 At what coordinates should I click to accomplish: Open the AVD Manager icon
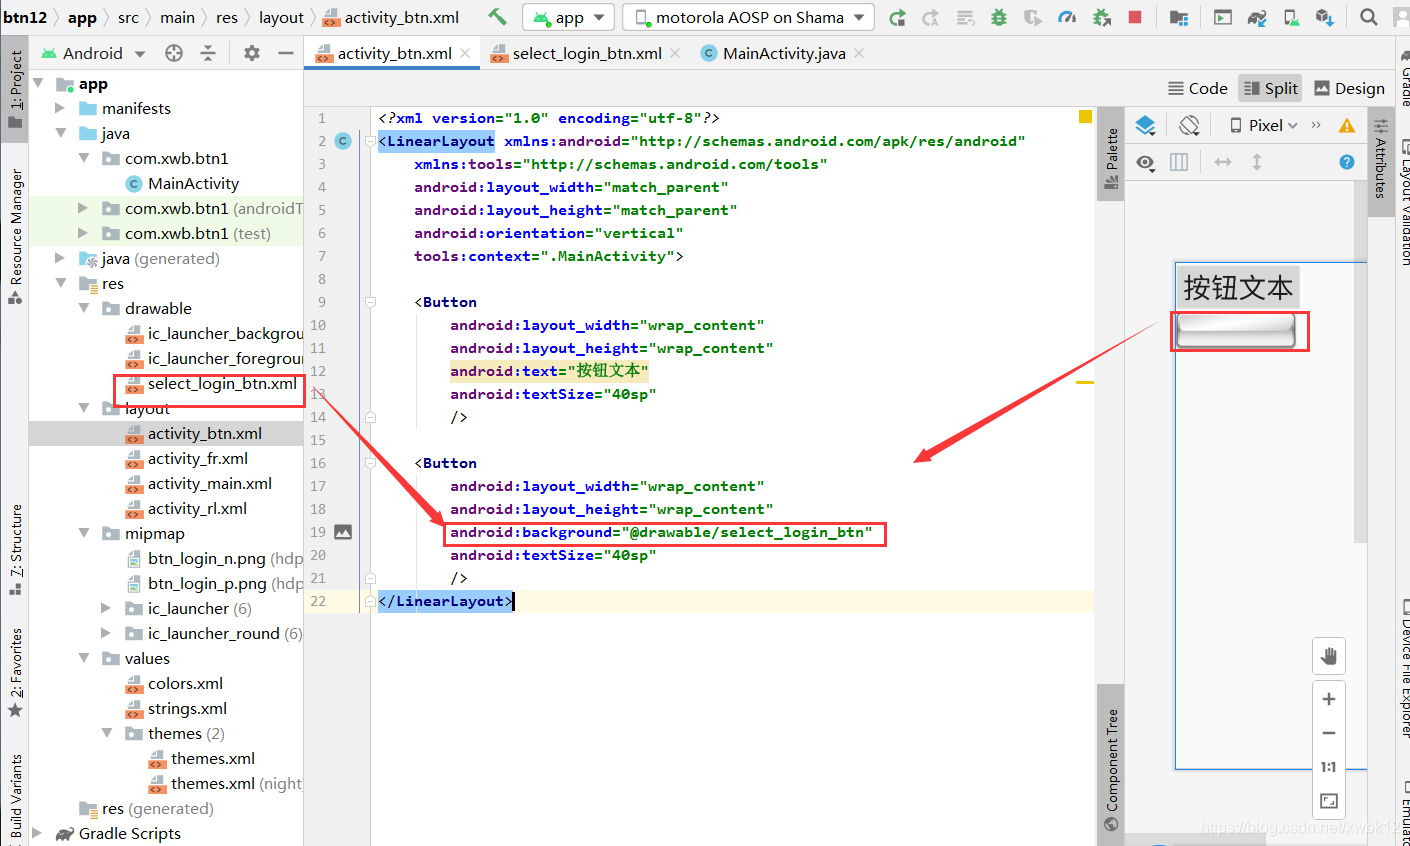pyautogui.click(x=1291, y=17)
